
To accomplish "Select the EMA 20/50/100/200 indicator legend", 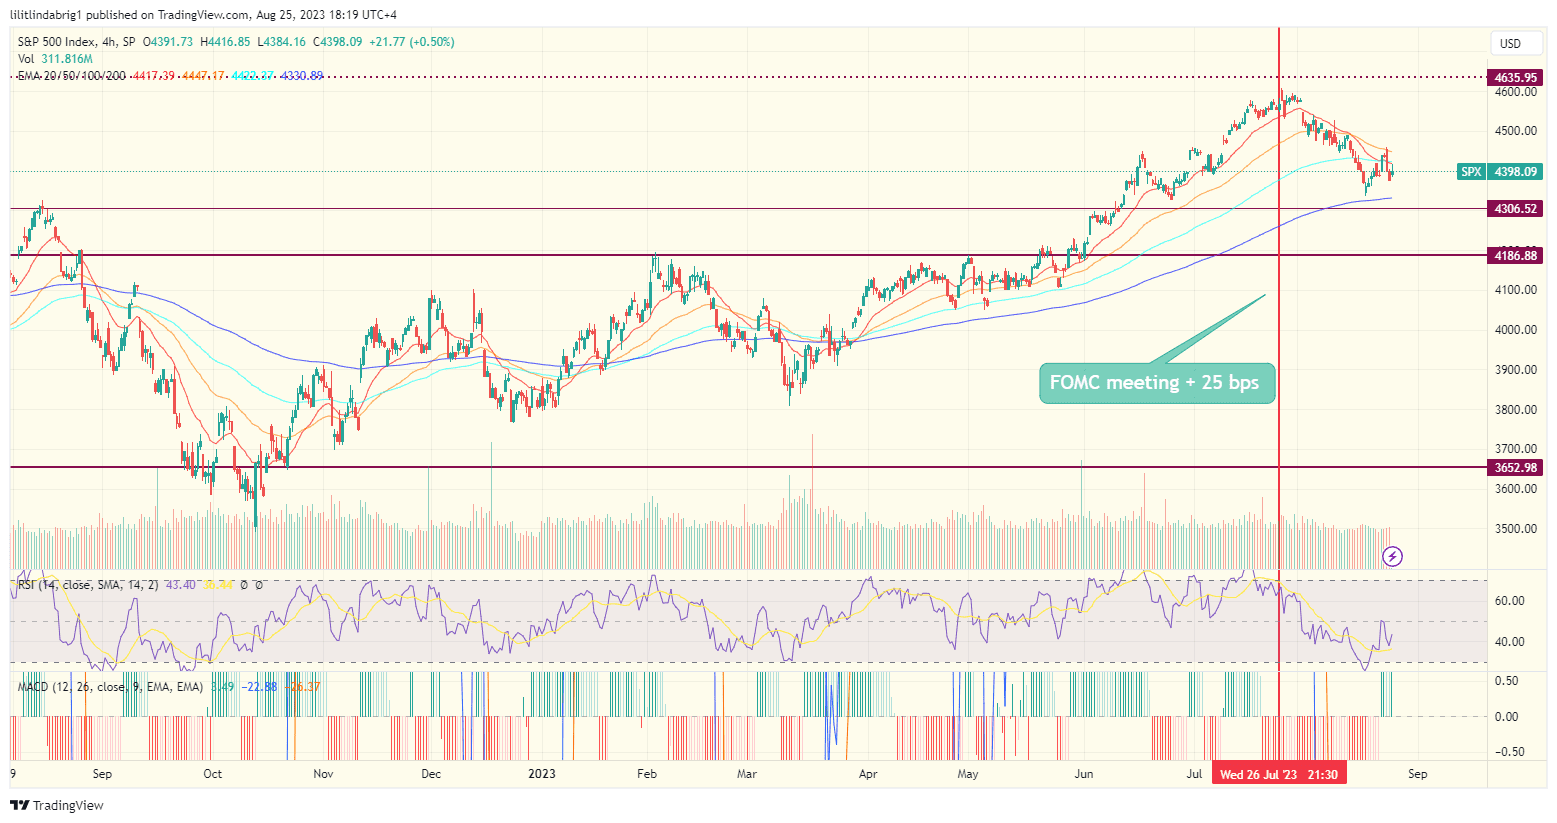I will (72, 76).
